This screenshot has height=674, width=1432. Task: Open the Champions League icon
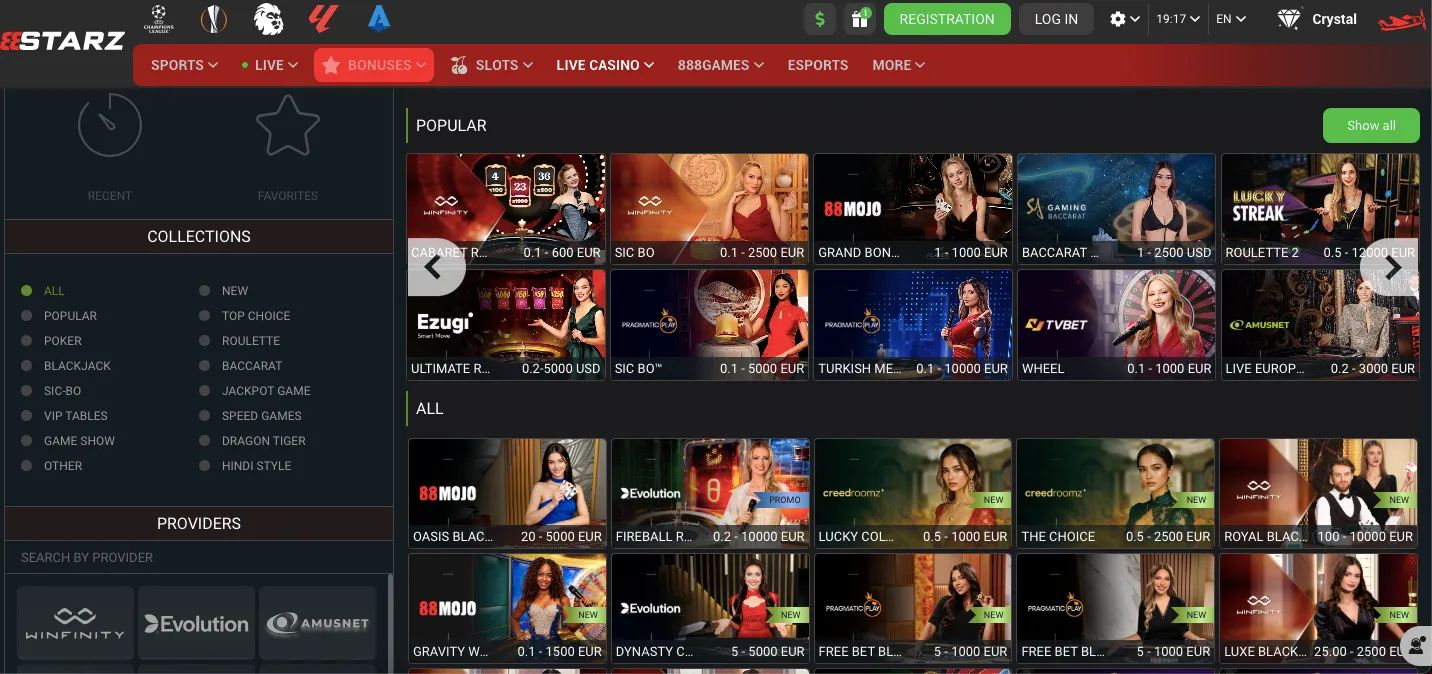tap(158, 18)
